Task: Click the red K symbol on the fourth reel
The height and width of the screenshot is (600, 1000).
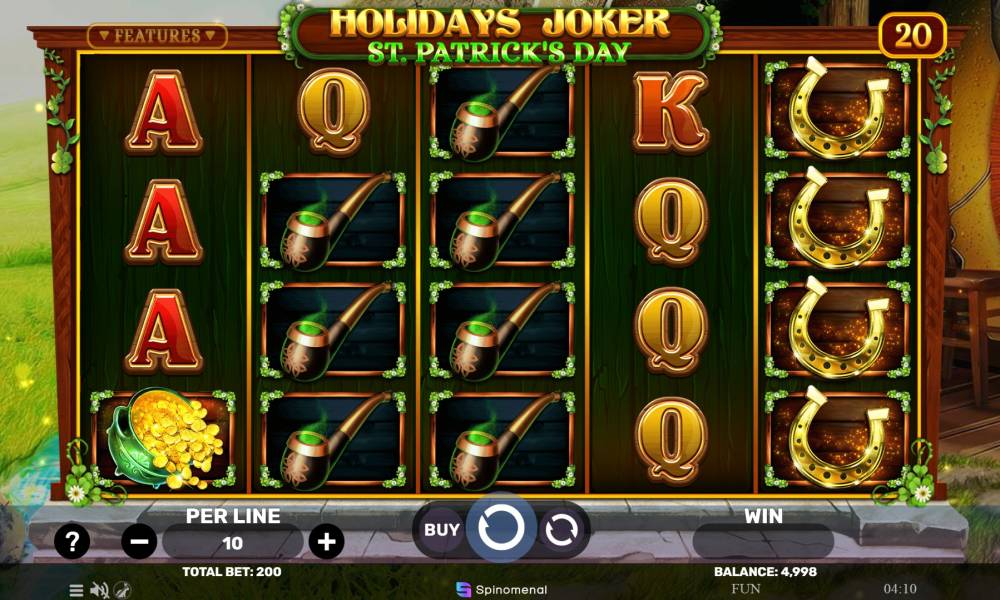Action: [670, 112]
